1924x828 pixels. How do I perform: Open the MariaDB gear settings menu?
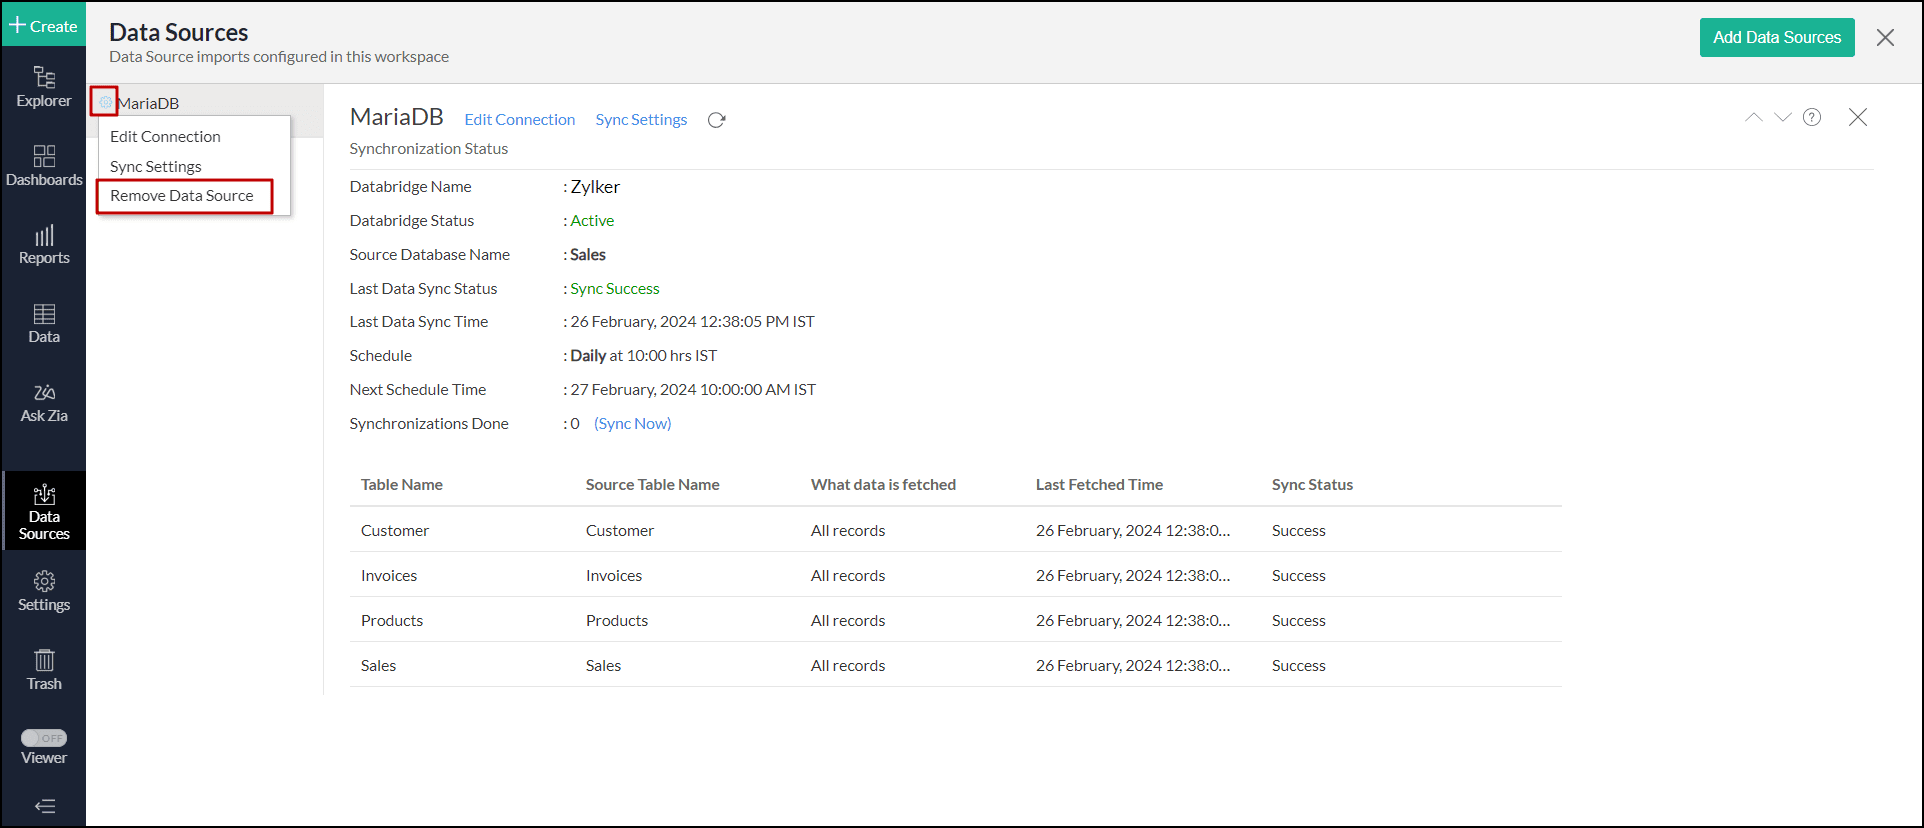105,102
